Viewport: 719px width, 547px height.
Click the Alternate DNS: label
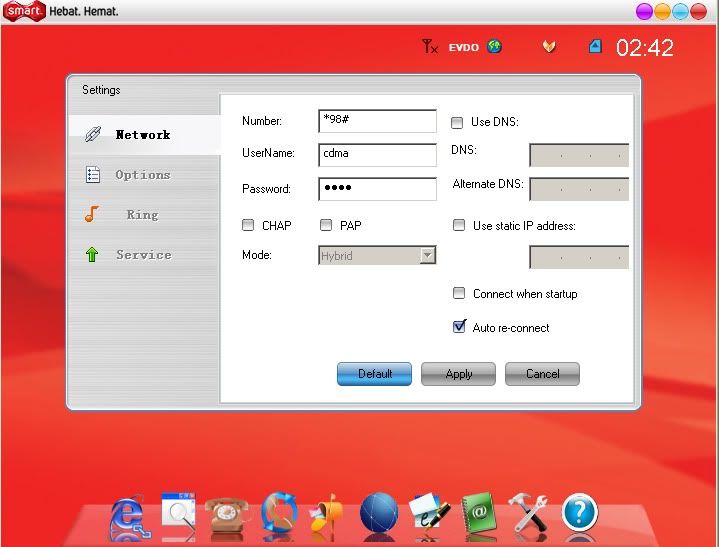(488, 184)
